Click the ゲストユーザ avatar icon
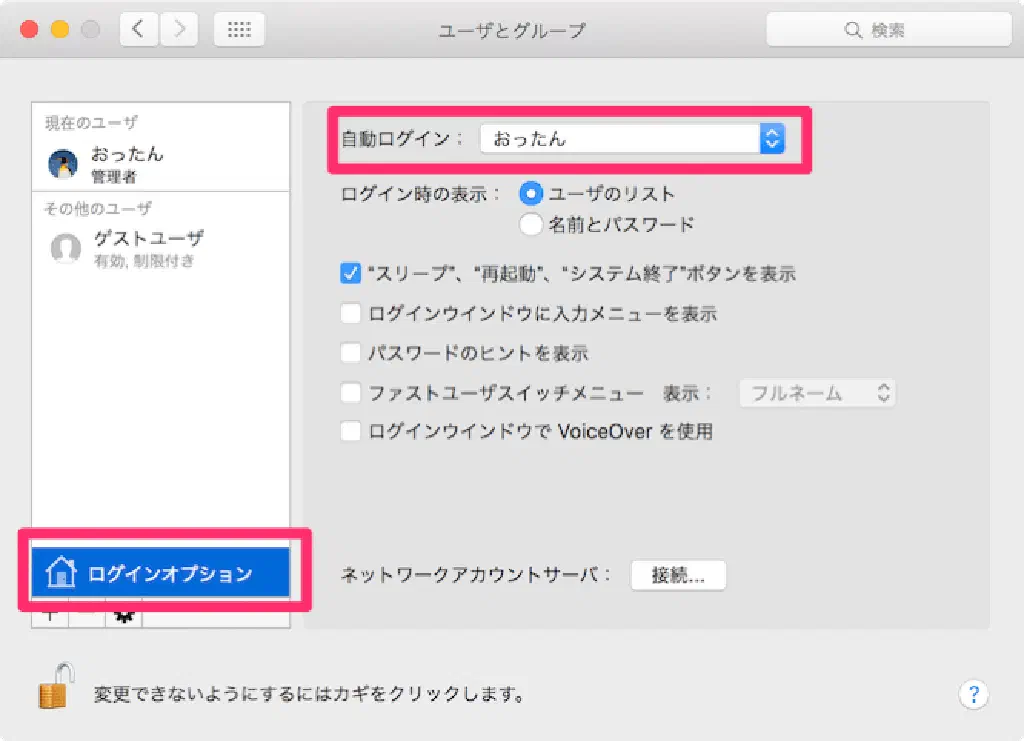 65,248
